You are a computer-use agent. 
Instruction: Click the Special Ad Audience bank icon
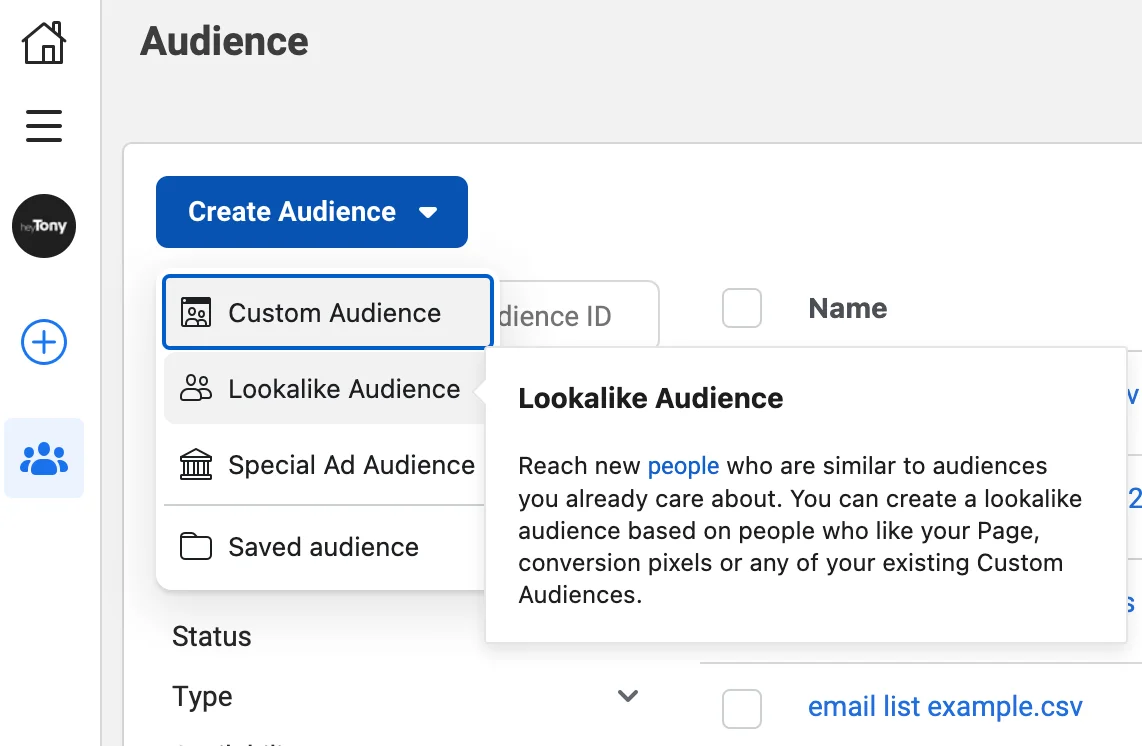[x=196, y=464]
